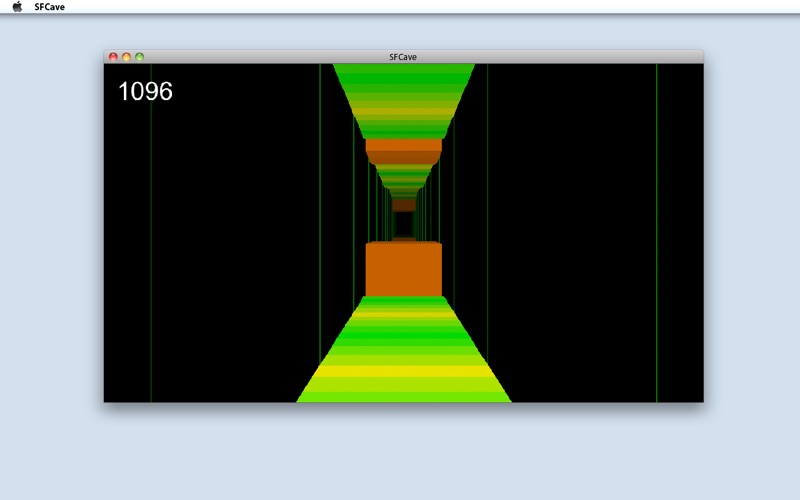Zoom the SFCave window with green button
The width and height of the screenshot is (800, 500).
click(139, 57)
